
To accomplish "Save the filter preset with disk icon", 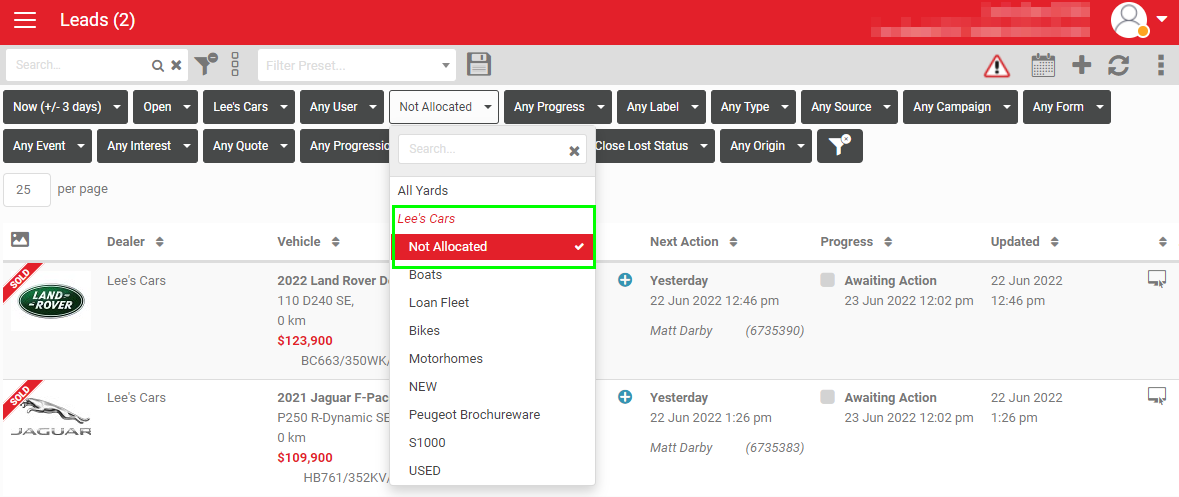I will 479,65.
